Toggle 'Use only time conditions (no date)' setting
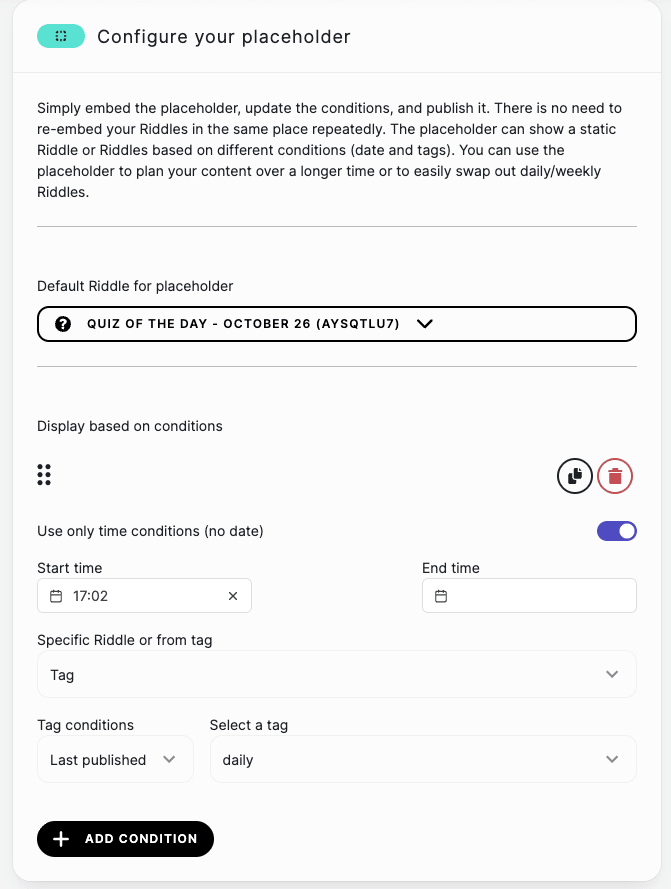 pos(617,531)
